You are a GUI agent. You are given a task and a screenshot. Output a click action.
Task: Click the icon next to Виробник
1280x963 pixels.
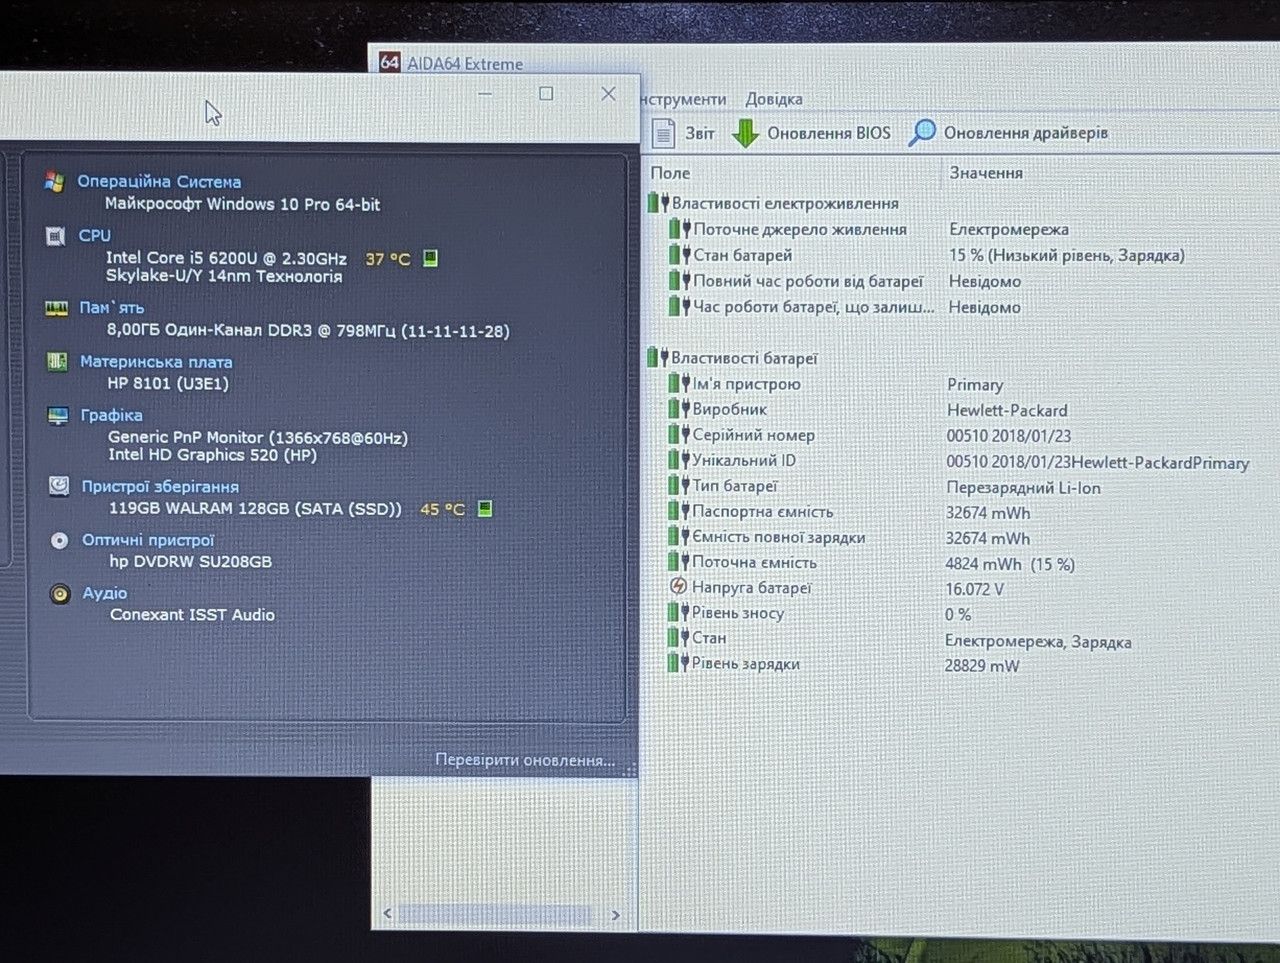tap(679, 409)
